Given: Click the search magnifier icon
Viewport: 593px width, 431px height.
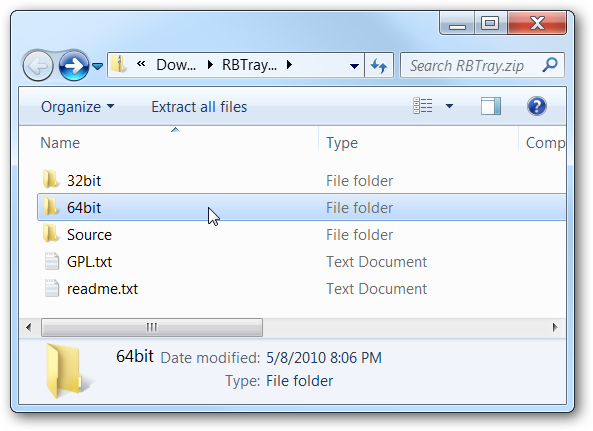Looking at the screenshot, I should click(550, 65).
